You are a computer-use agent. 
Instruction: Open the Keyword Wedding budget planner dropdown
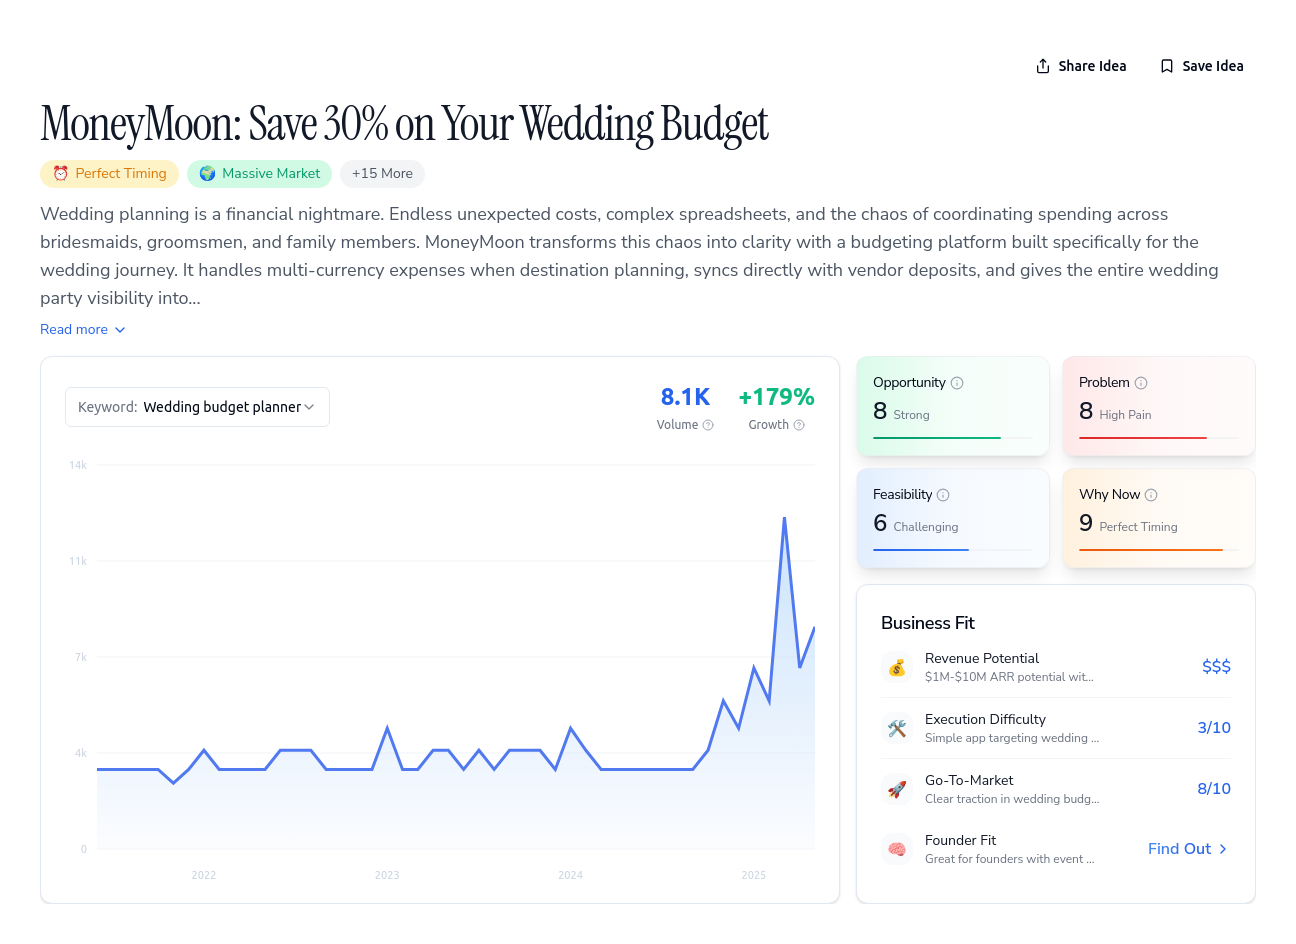tap(197, 407)
